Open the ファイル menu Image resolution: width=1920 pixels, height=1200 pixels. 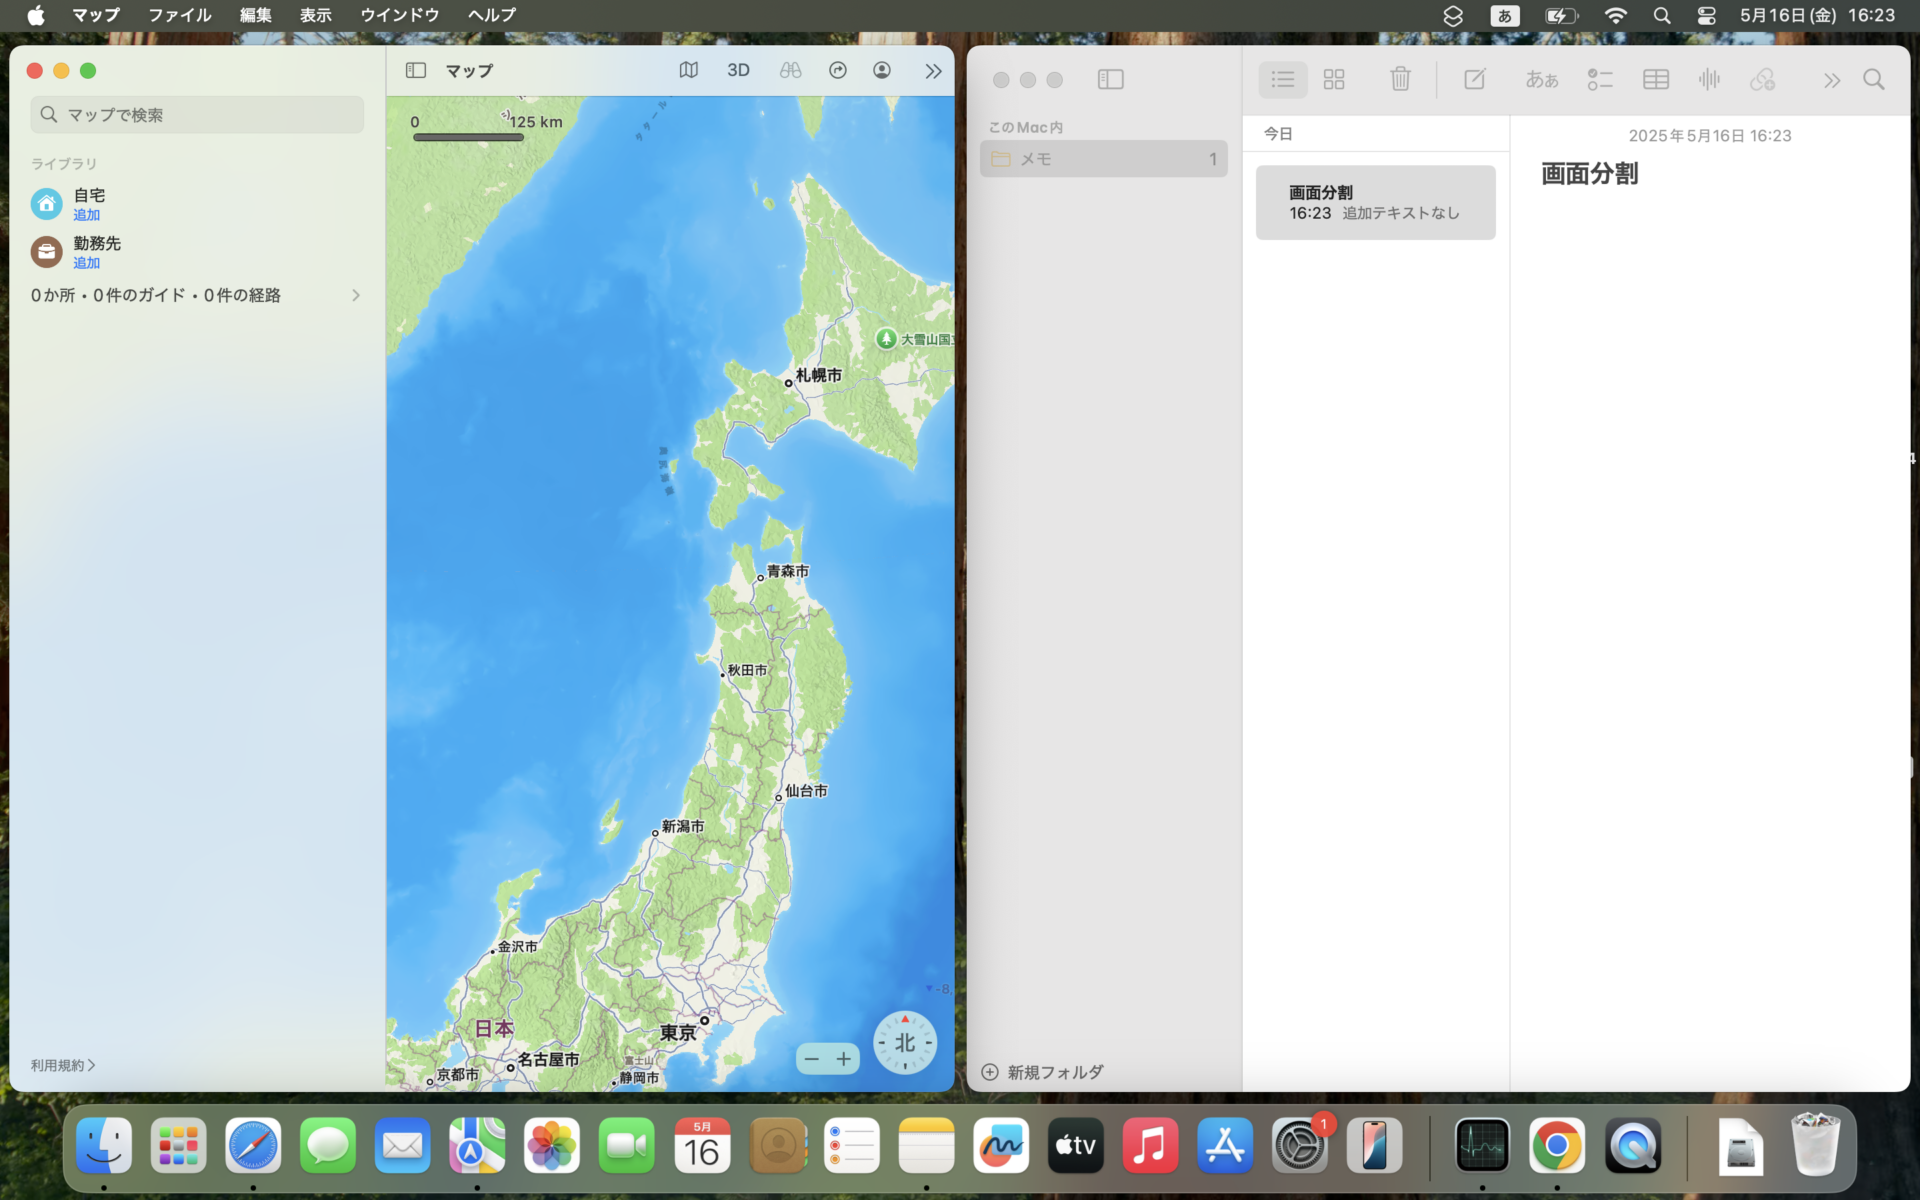tap(180, 15)
